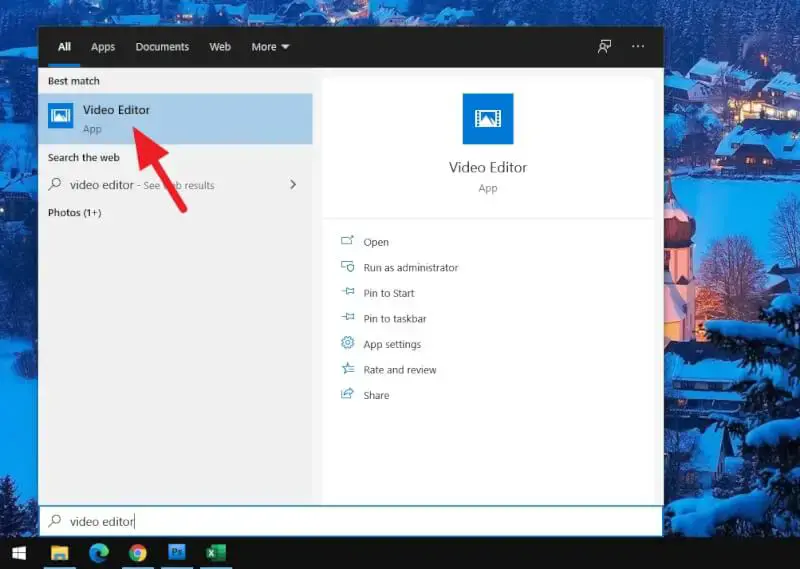Expand the Photos (1+) category
The width and height of the screenshot is (800, 569).
(74, 212)
